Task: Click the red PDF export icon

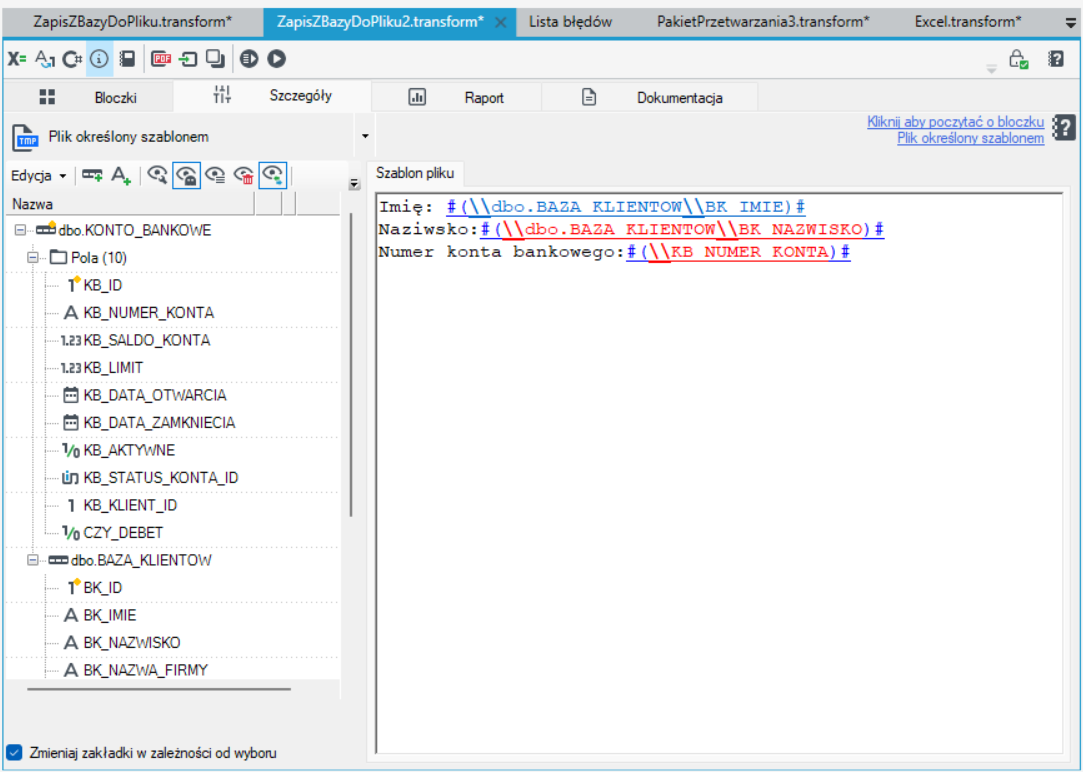Action: tap(161, 59)
